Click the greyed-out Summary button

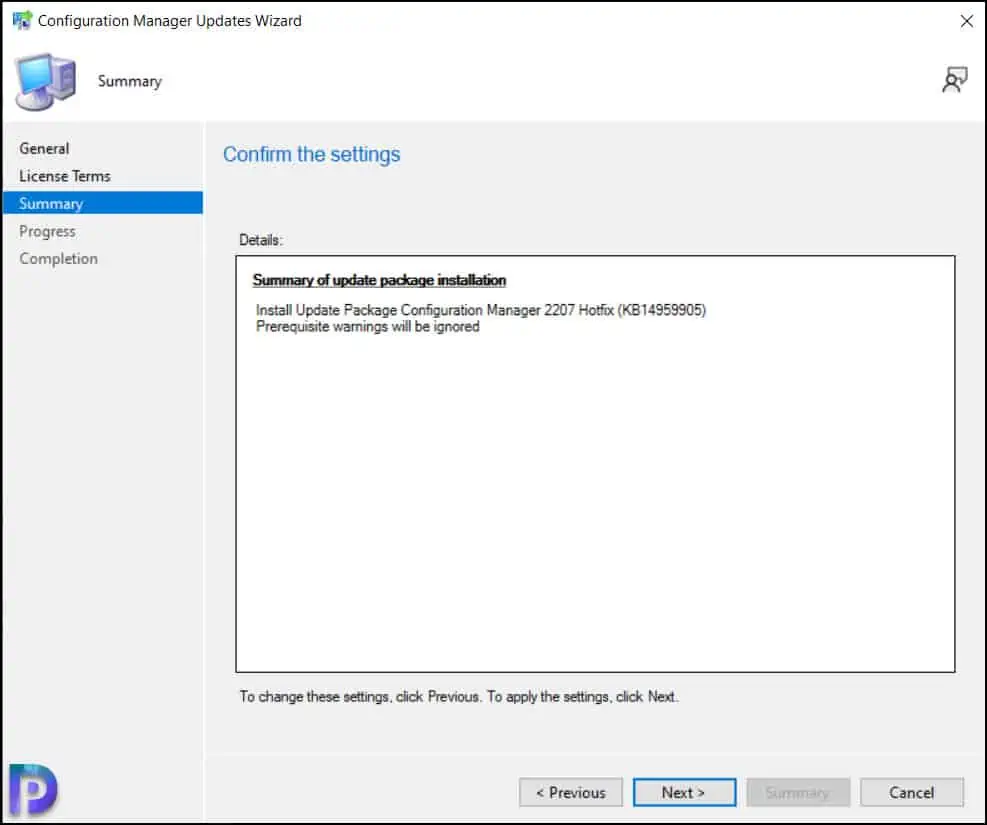tap(798, 792)
